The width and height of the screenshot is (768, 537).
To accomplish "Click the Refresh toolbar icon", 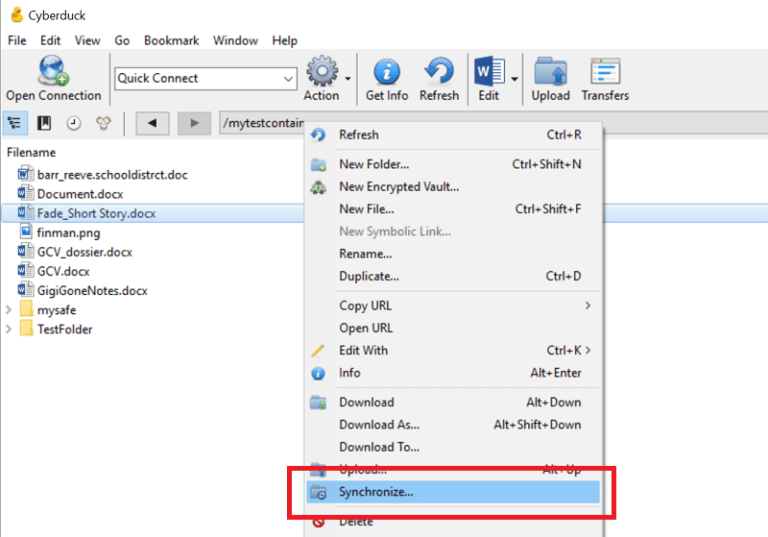I will (439, 71).
